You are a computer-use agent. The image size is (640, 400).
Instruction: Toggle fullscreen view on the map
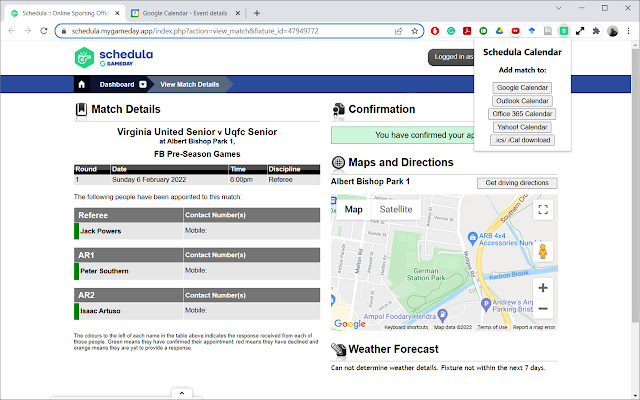click(x=543, y=210)
